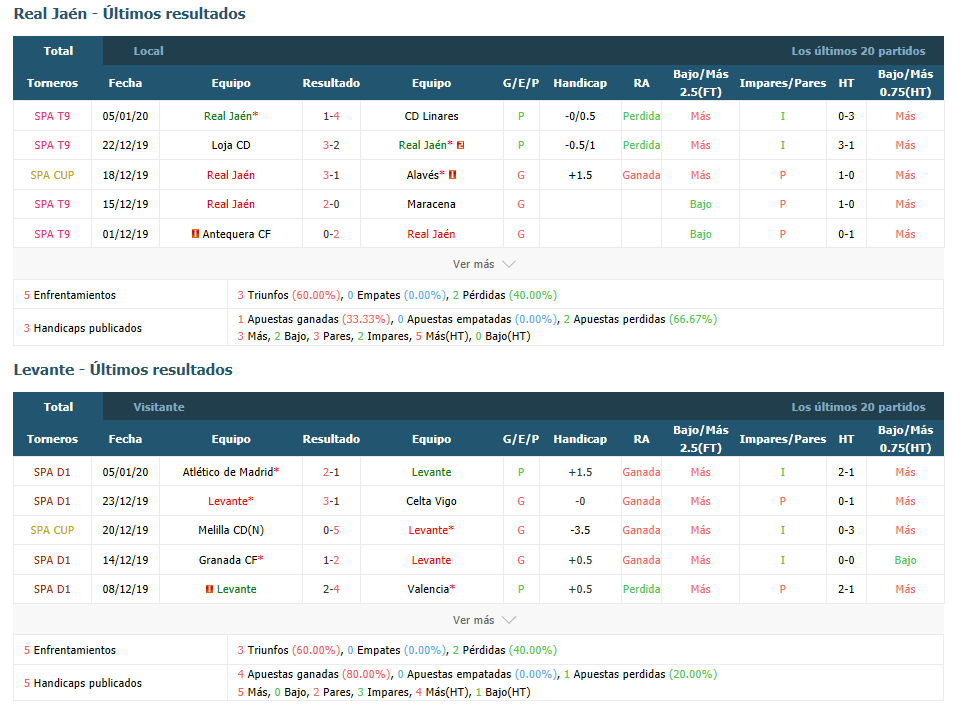Open the Melilla CD(N) team link

tap(231, 530)
